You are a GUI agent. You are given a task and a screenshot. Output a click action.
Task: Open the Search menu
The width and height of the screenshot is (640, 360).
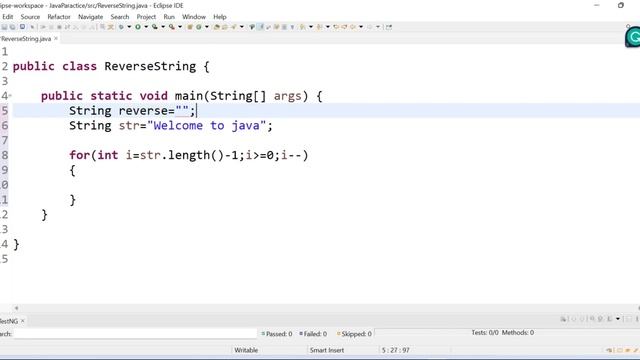tap(120, 17)
